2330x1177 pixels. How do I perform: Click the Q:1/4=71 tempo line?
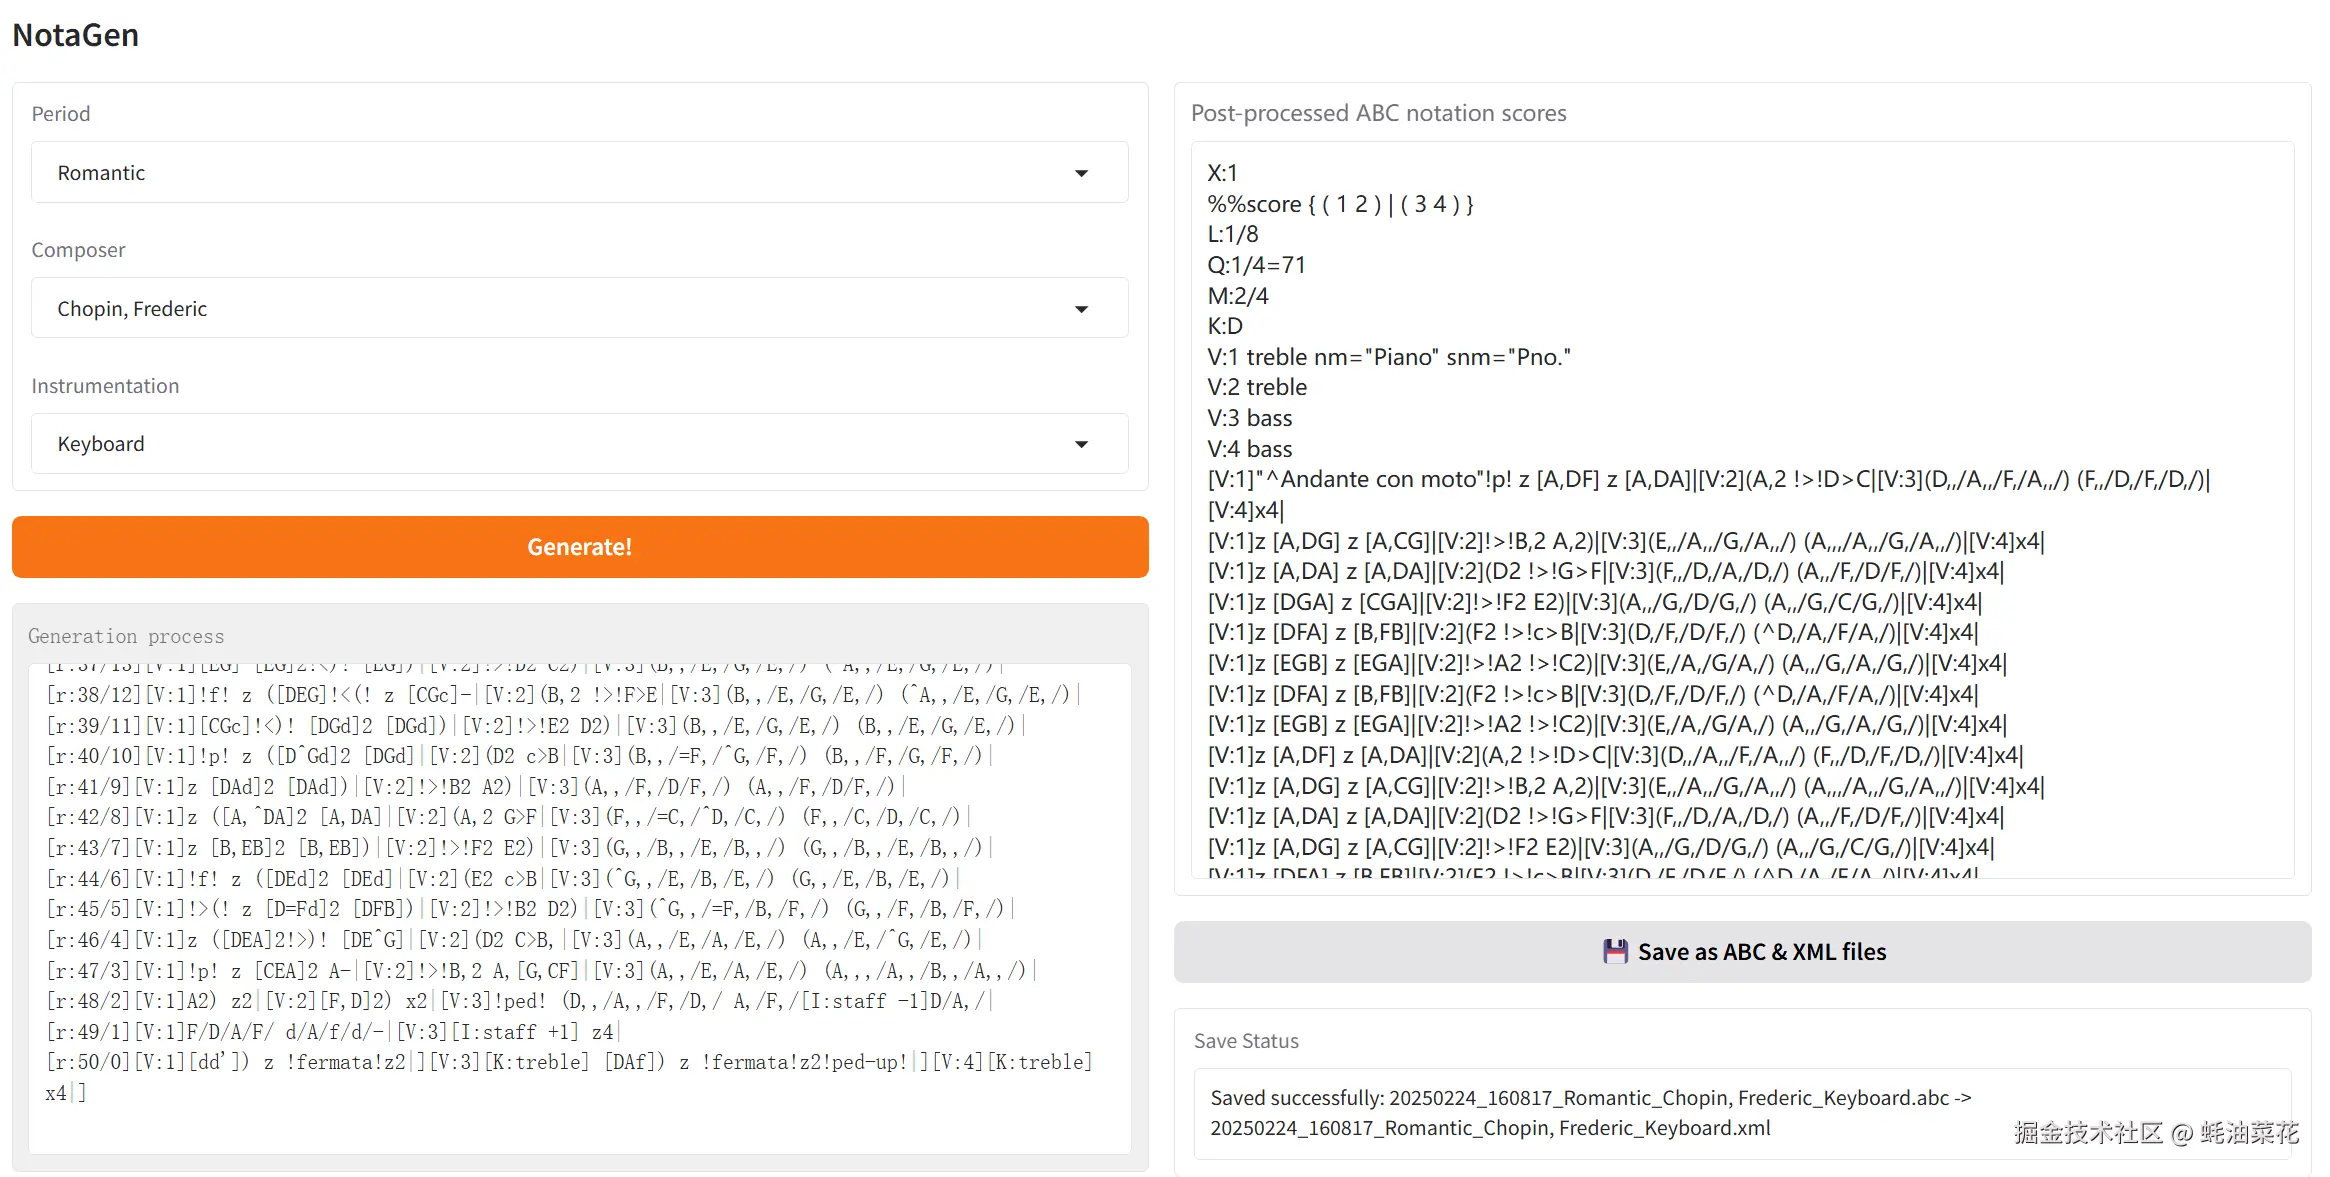click(1256, 265)
